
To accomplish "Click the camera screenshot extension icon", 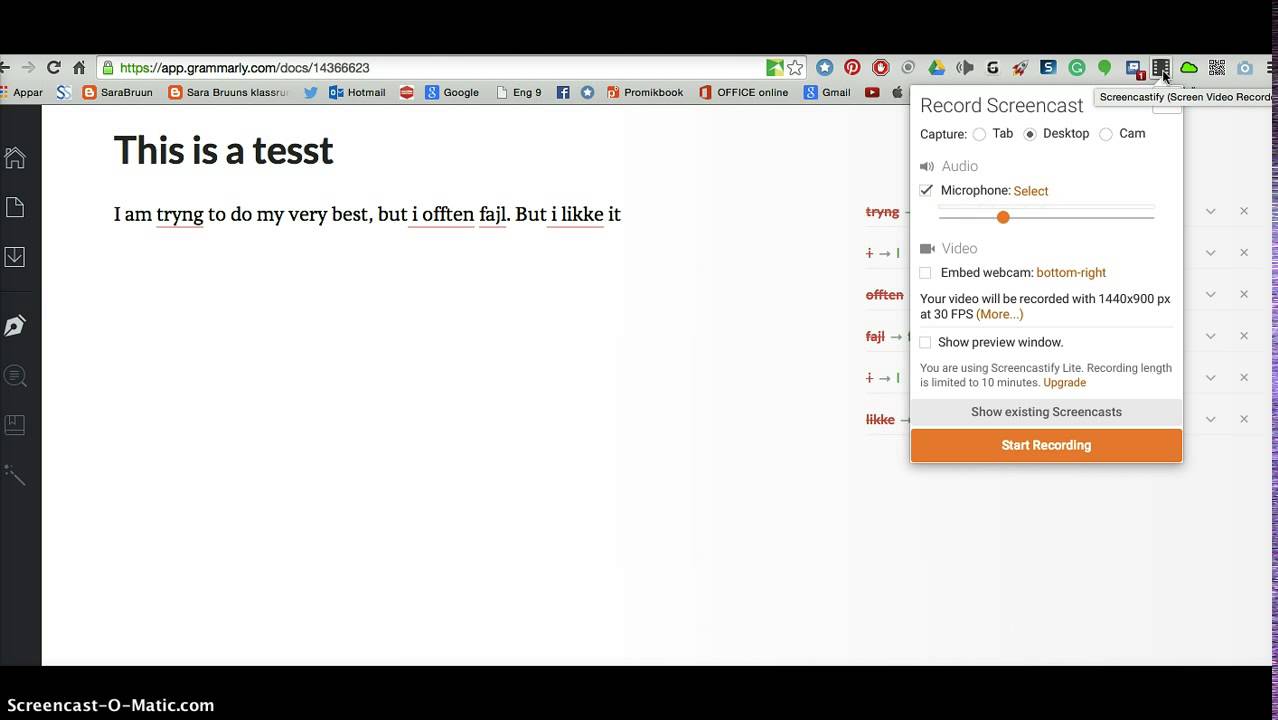I will [x=1245, y=68].
